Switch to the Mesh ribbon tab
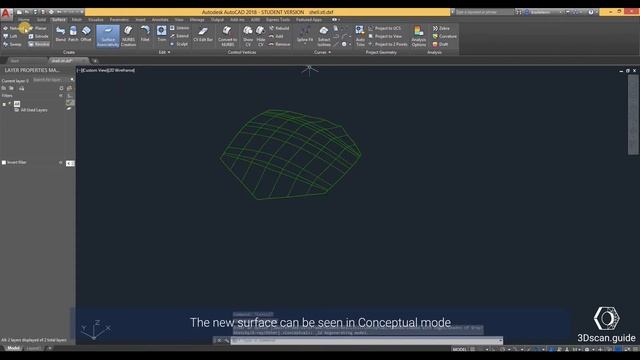Viewport: 640px width, 360px height. [x=77, y=19]
